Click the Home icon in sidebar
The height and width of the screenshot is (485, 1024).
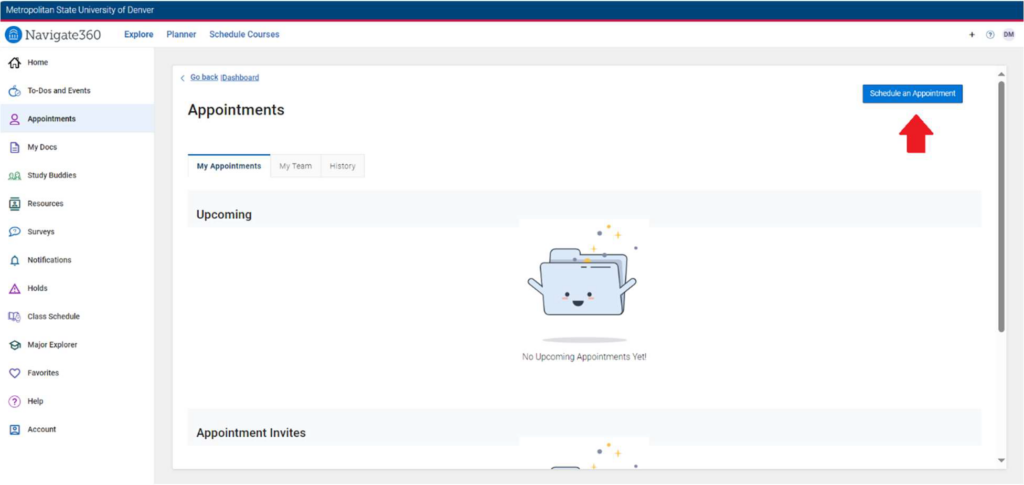(14, 63)
